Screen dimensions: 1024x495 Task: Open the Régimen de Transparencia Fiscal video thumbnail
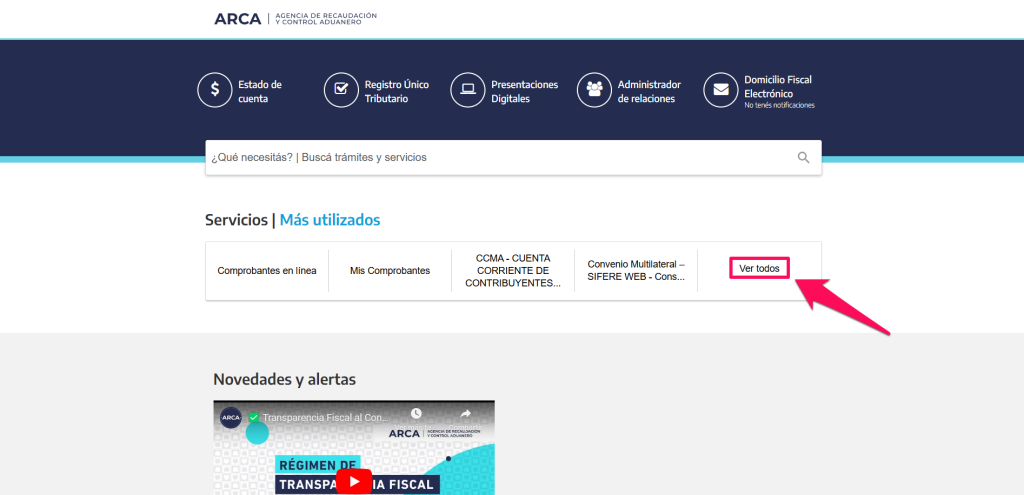point(354,447)
